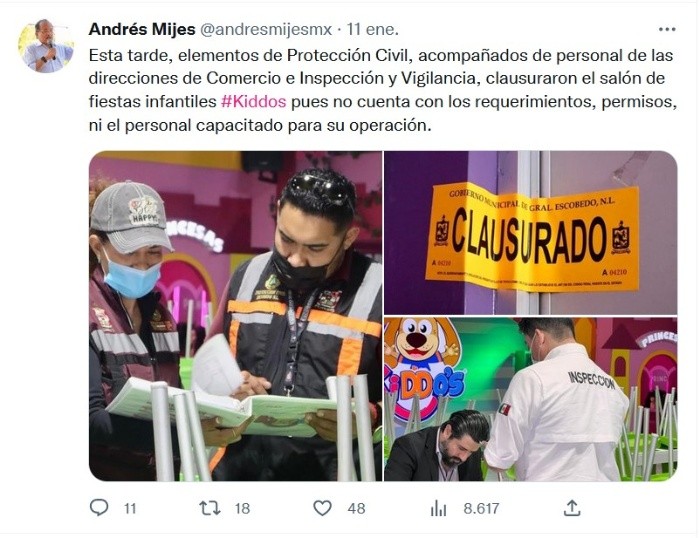This screenshot has width=700, height=538.
Task: Click the 11 replies count
Action: coord(130,509)
